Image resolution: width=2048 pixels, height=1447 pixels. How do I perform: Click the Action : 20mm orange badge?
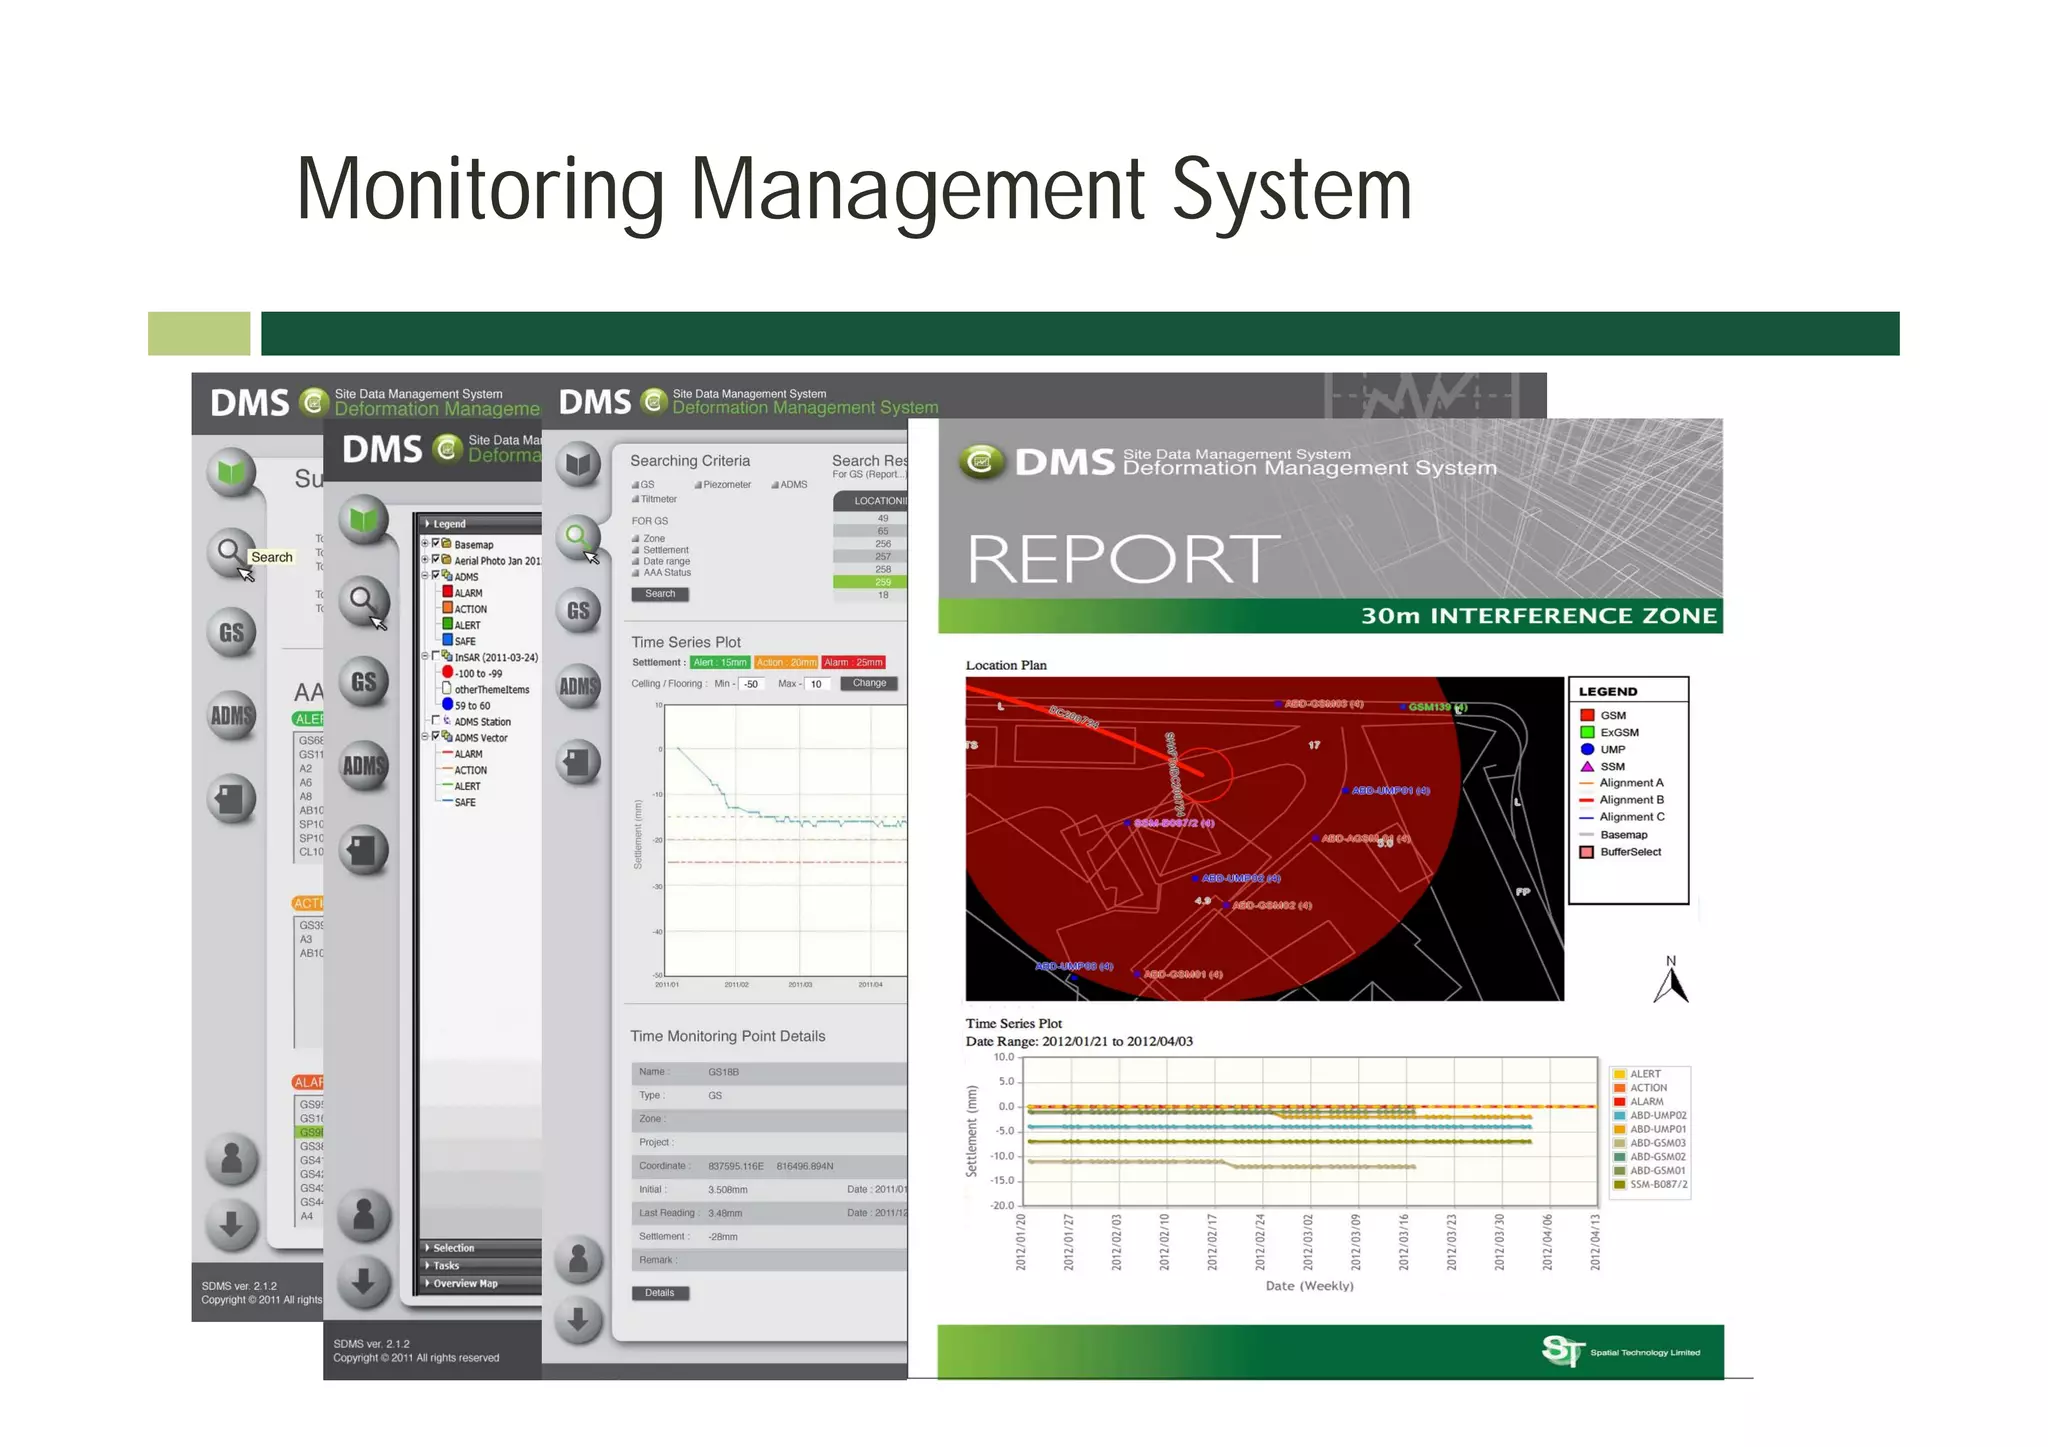786,662
